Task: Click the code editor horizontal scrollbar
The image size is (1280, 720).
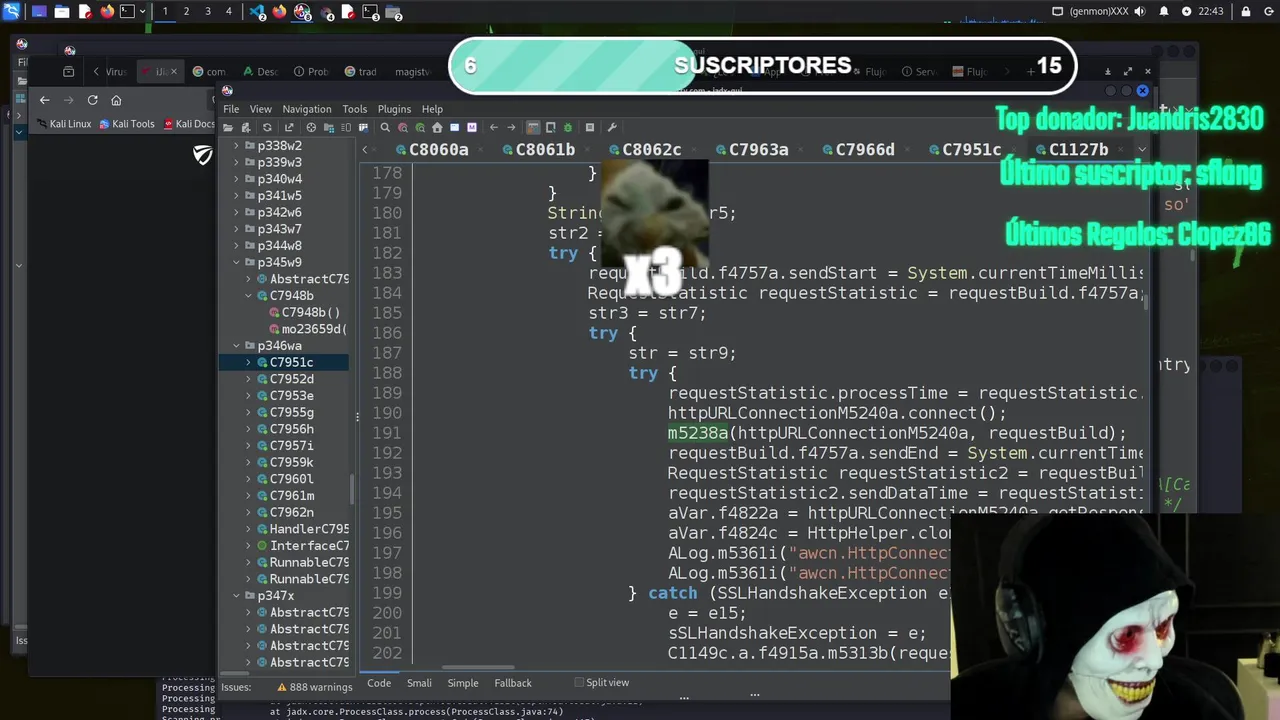Action: pos(478,668)
